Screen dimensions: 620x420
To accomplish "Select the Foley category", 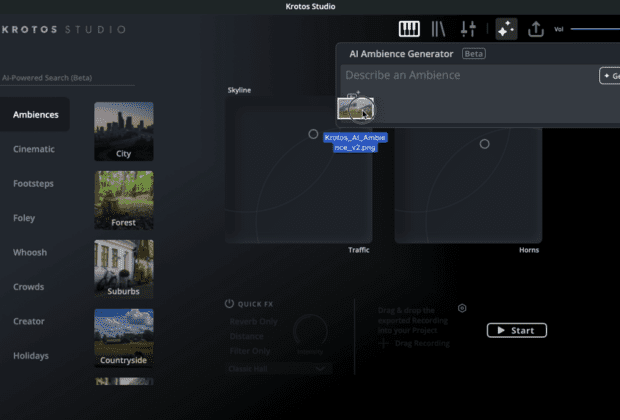I will pyautogui.click(x=24, y=218).
